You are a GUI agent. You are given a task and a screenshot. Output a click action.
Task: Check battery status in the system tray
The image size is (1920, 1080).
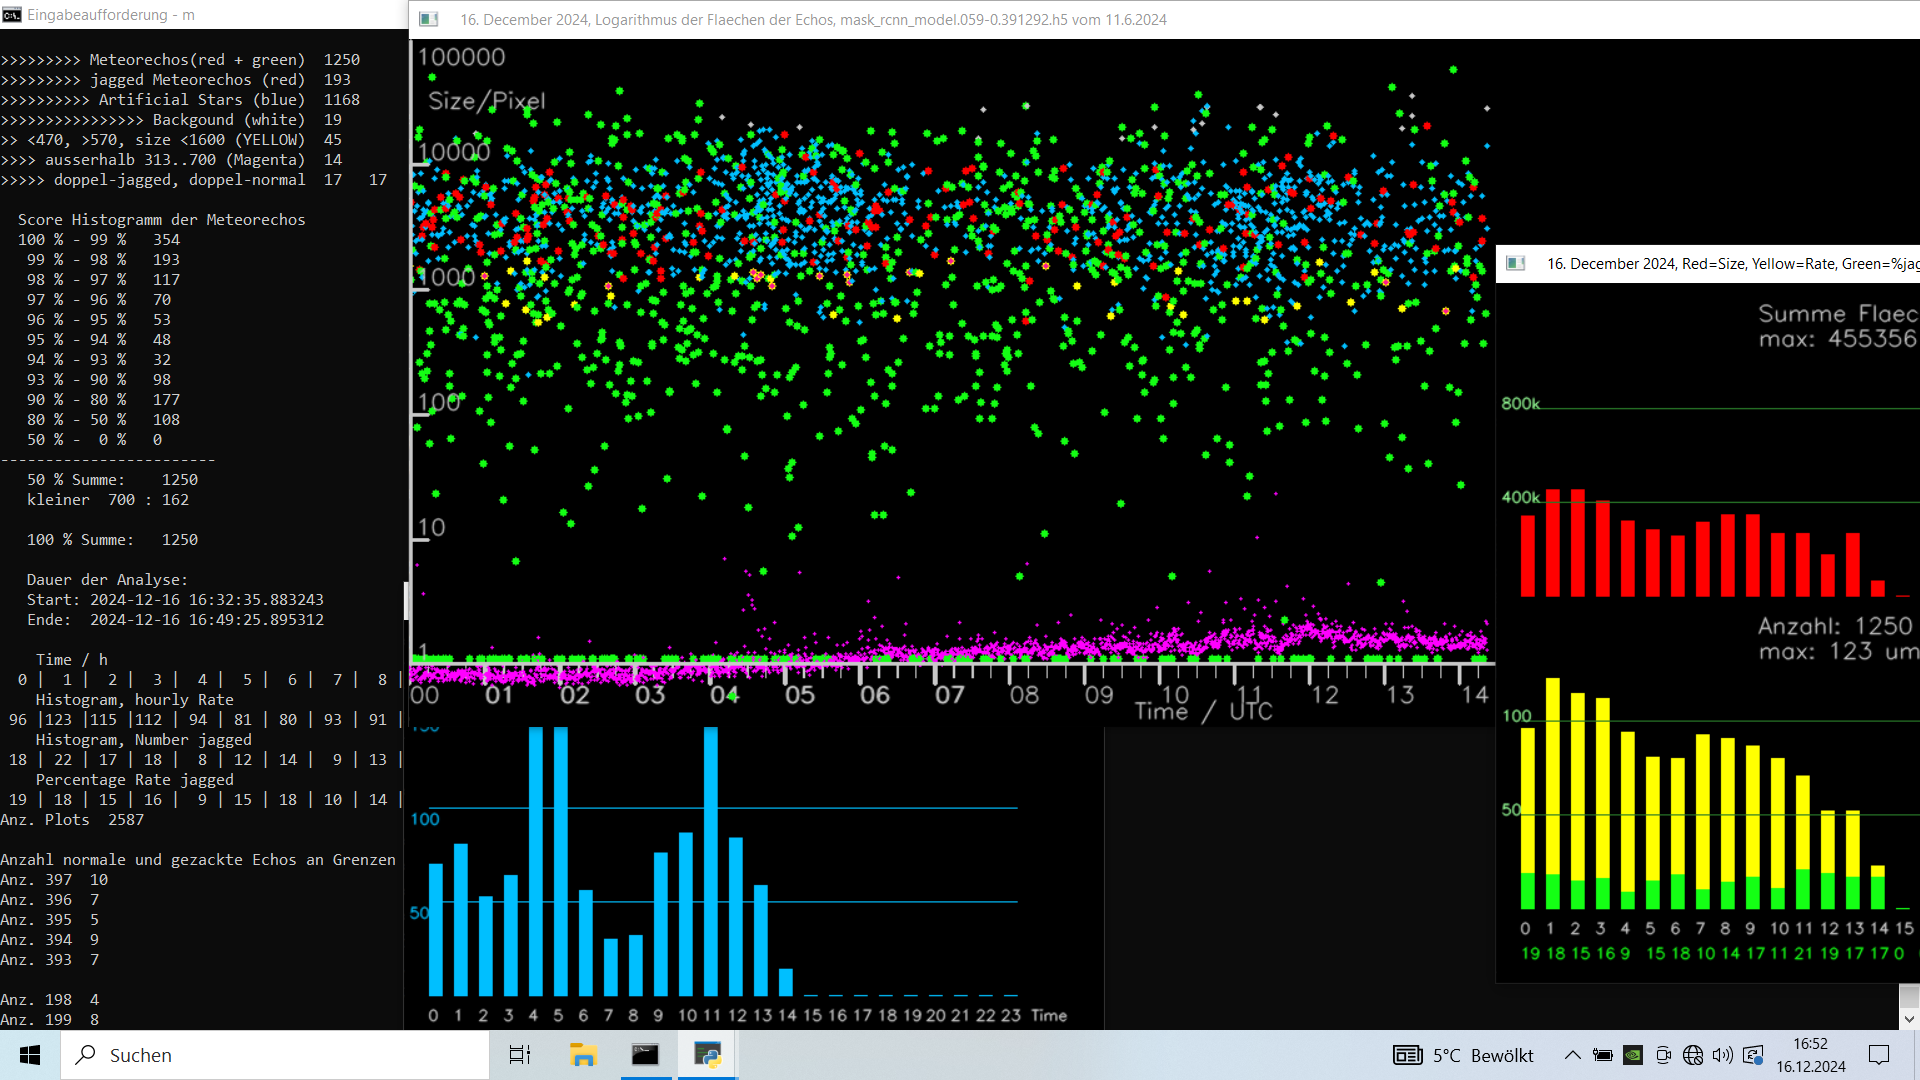click(x=1603, y=1055)
